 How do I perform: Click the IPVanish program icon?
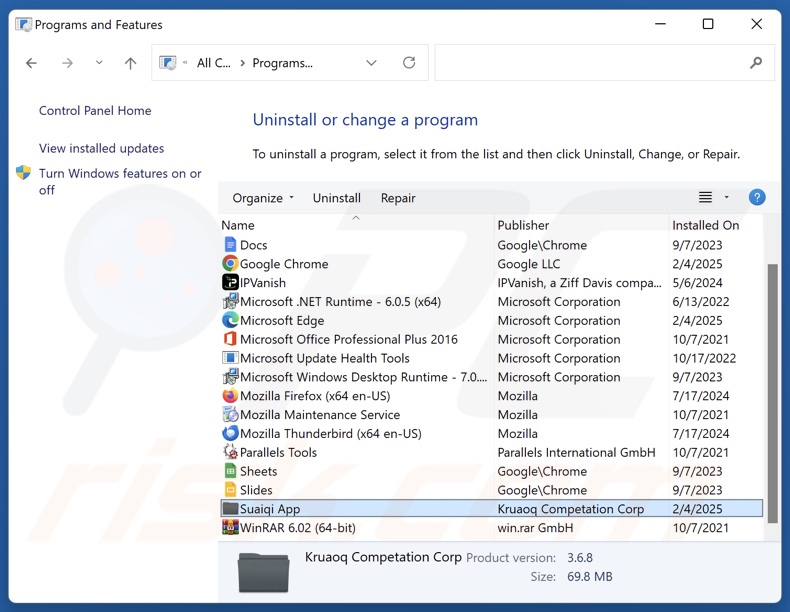click(x=230, y=282)
